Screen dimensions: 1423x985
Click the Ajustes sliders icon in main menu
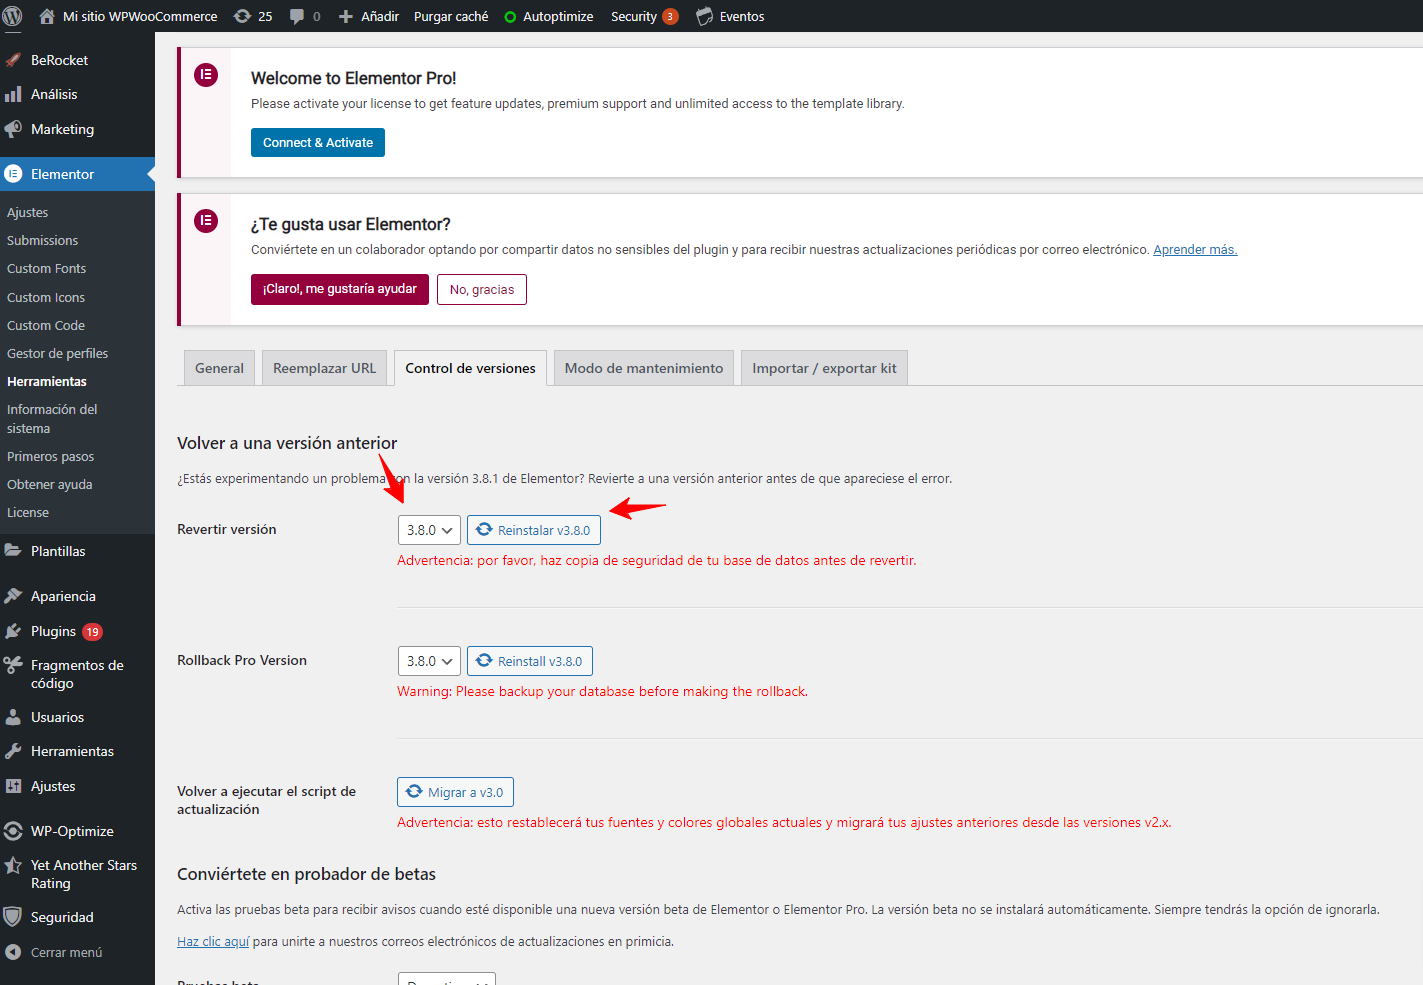[x=13, y=786]
